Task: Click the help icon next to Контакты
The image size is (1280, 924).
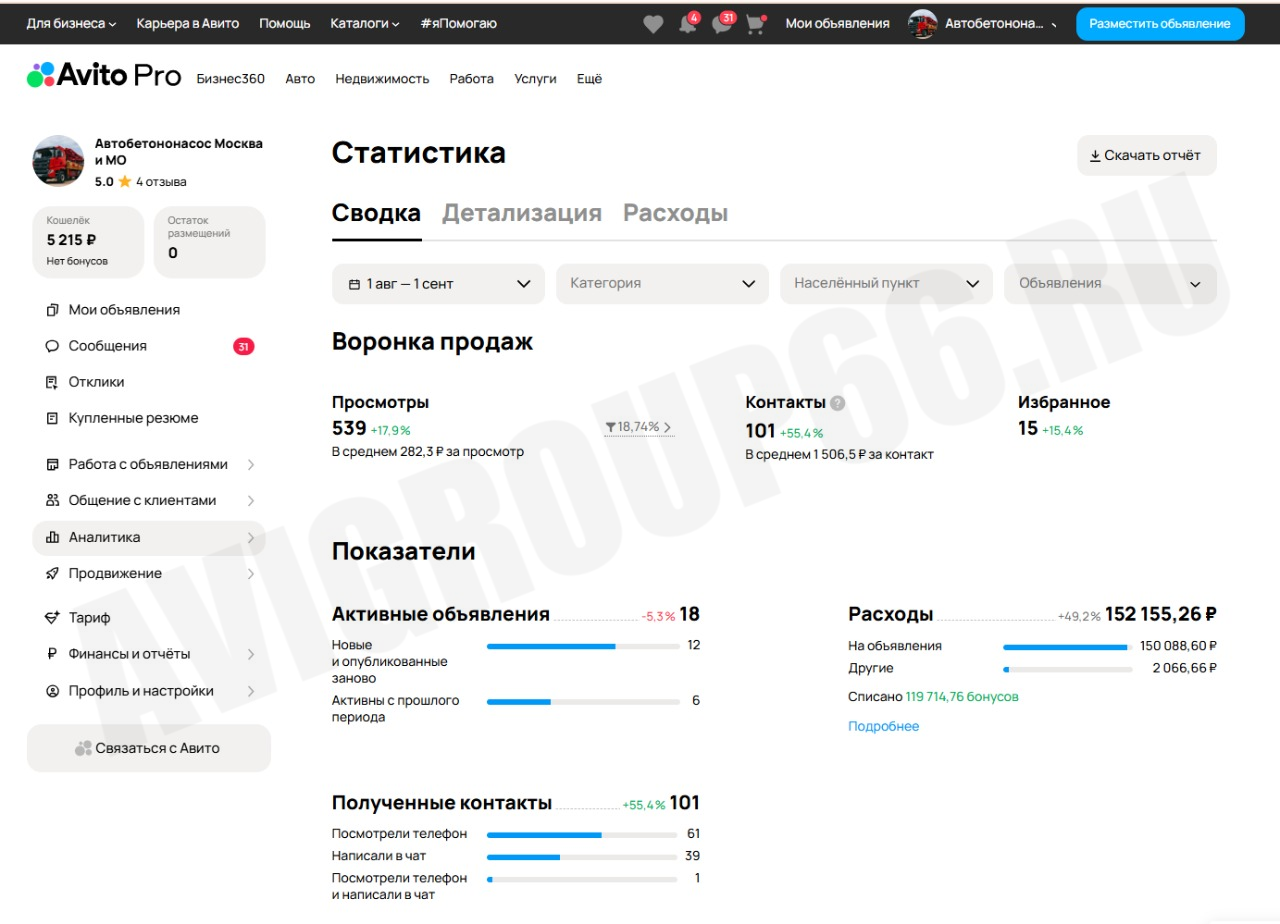Action: coord(838,403)
